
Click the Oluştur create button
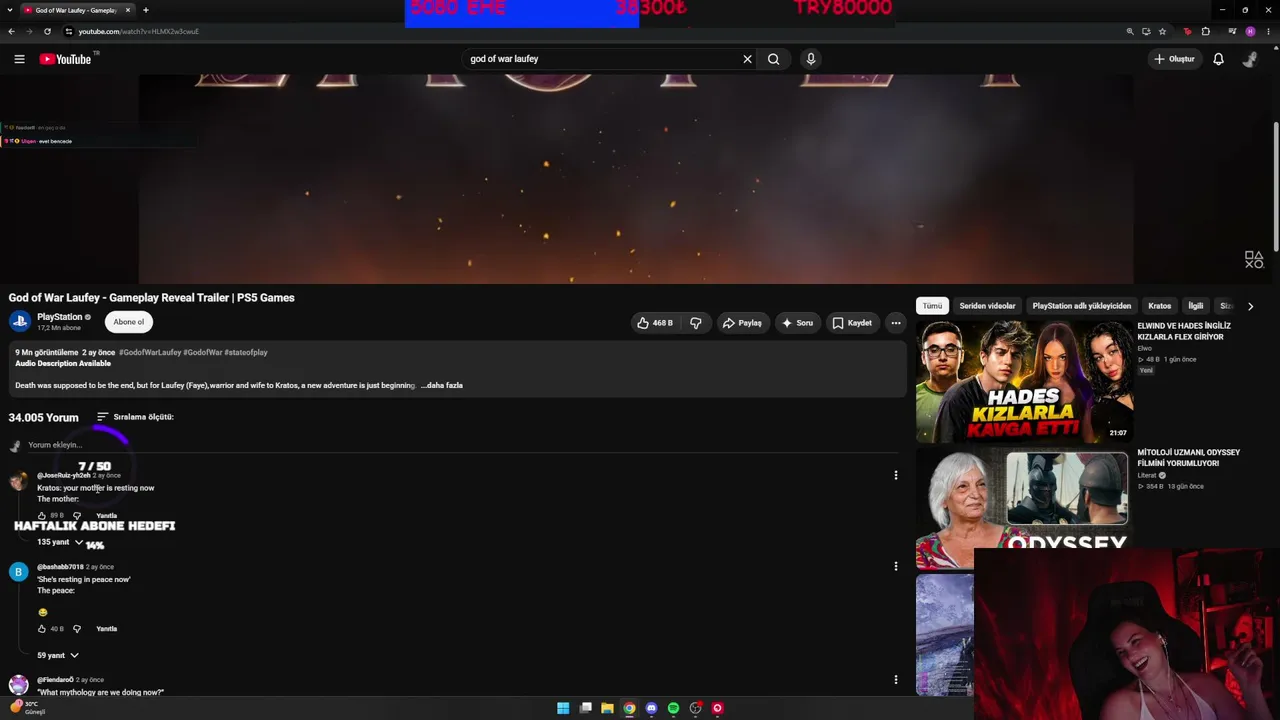1175,59
